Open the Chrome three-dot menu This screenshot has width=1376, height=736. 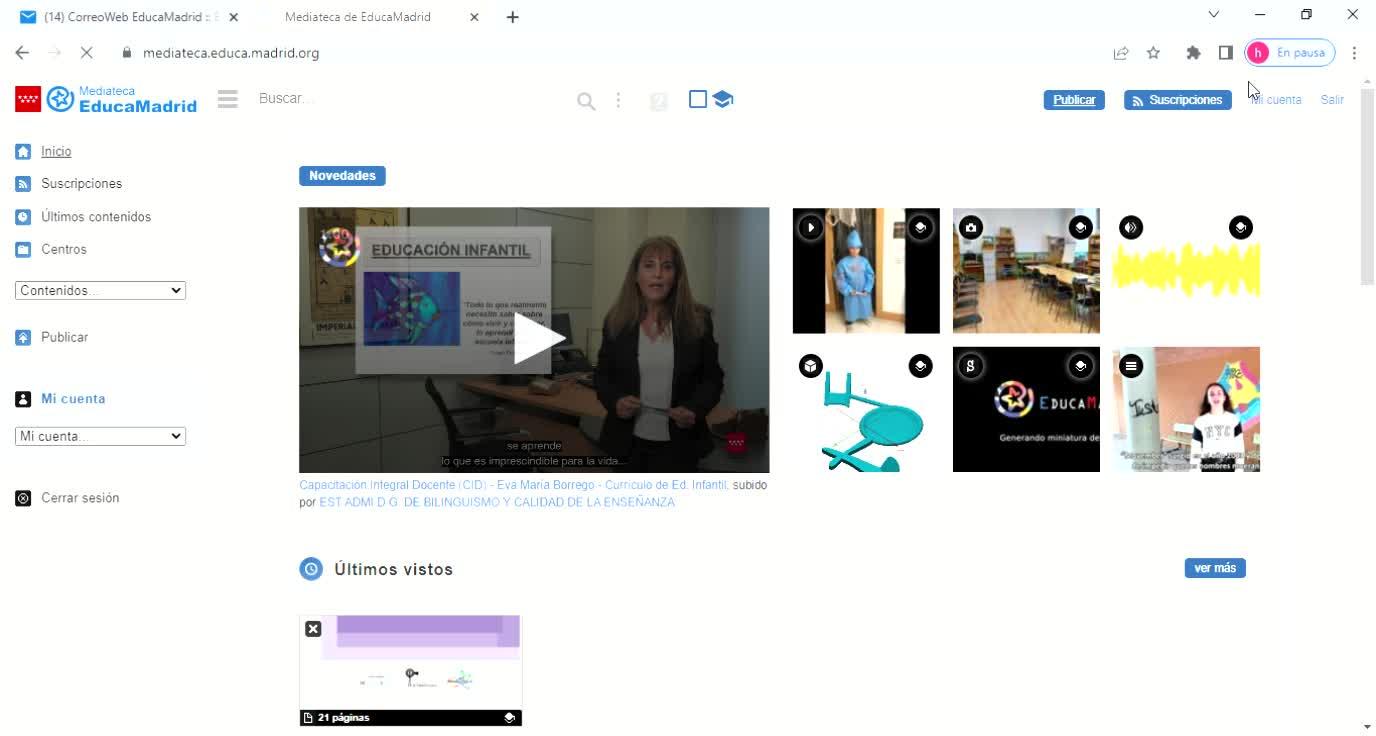click(1354, 53)
